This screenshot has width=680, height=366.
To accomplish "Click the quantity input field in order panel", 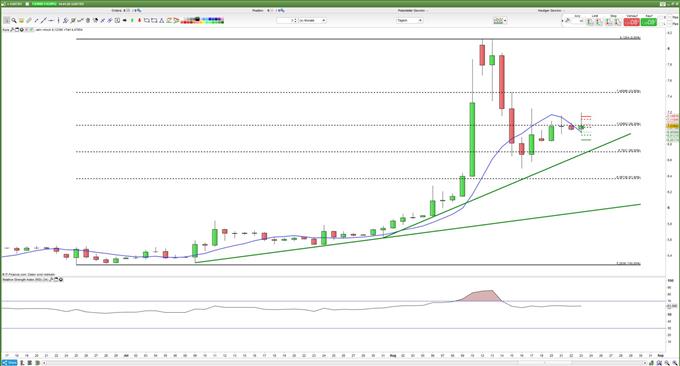I will (576, 21).
